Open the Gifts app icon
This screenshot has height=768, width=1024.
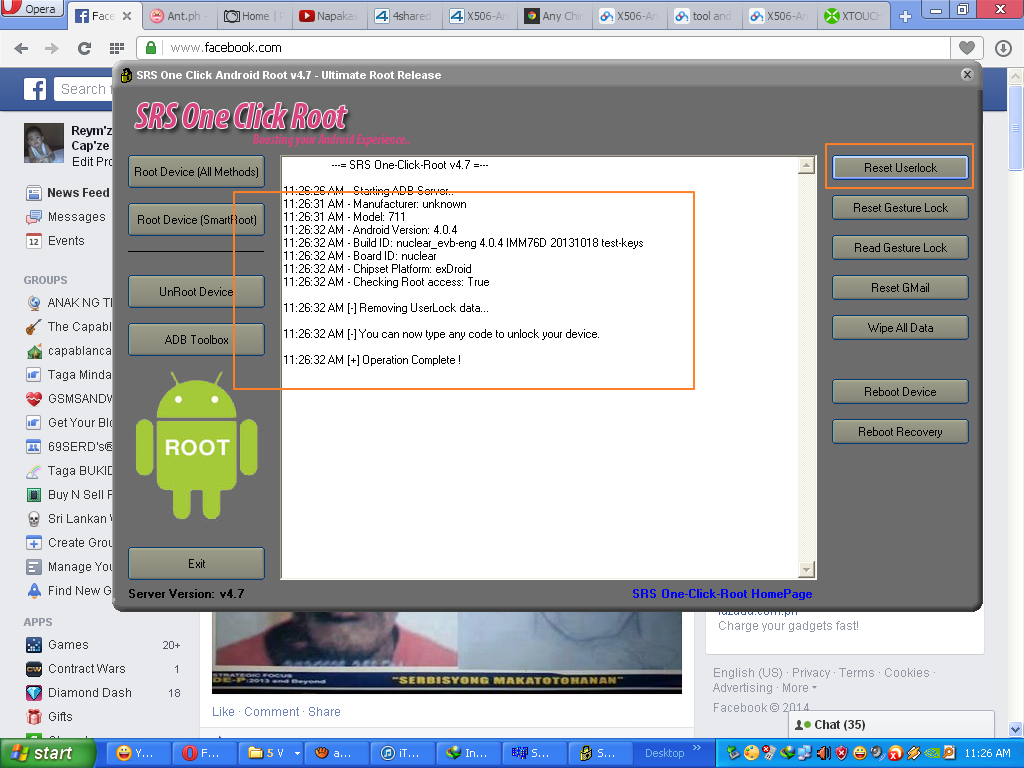[x=34, y=717]
